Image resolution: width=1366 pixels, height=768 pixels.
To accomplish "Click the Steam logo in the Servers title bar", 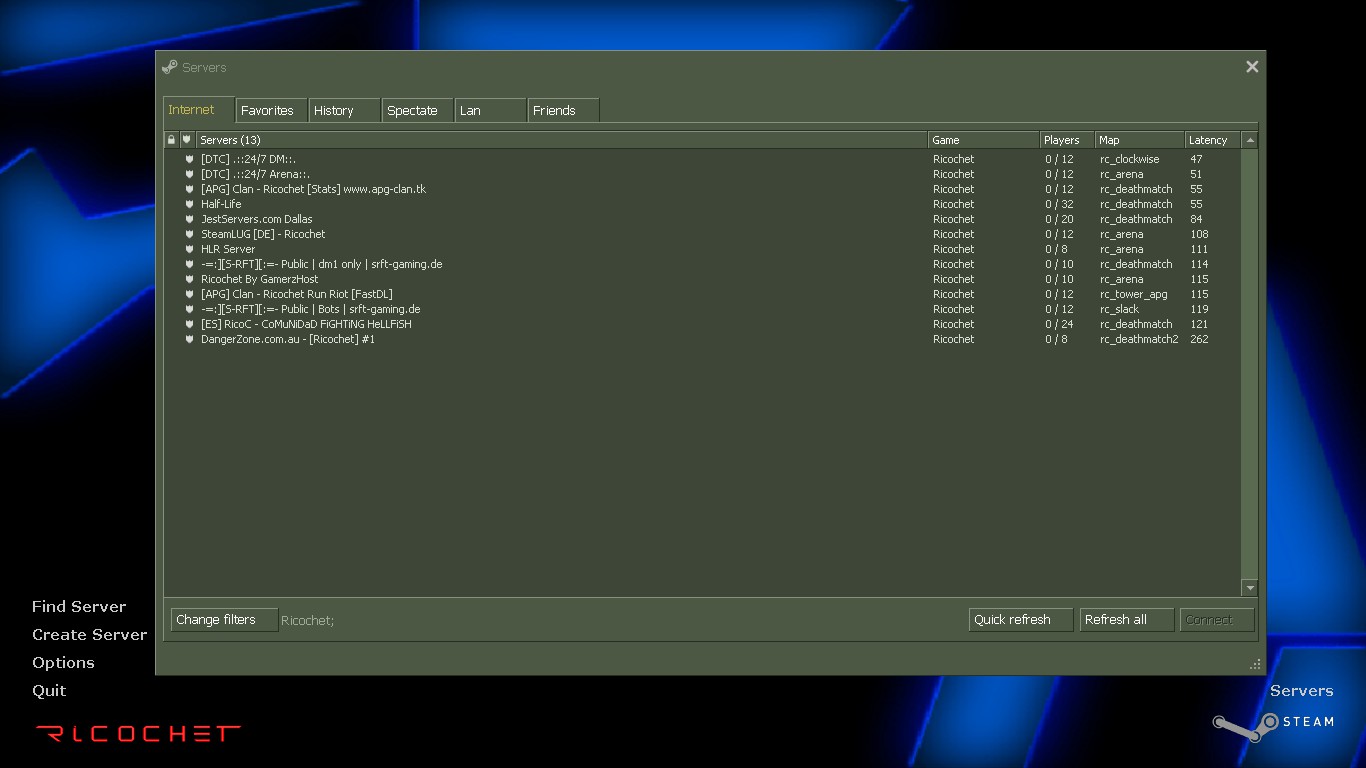I will click(169, 67).
